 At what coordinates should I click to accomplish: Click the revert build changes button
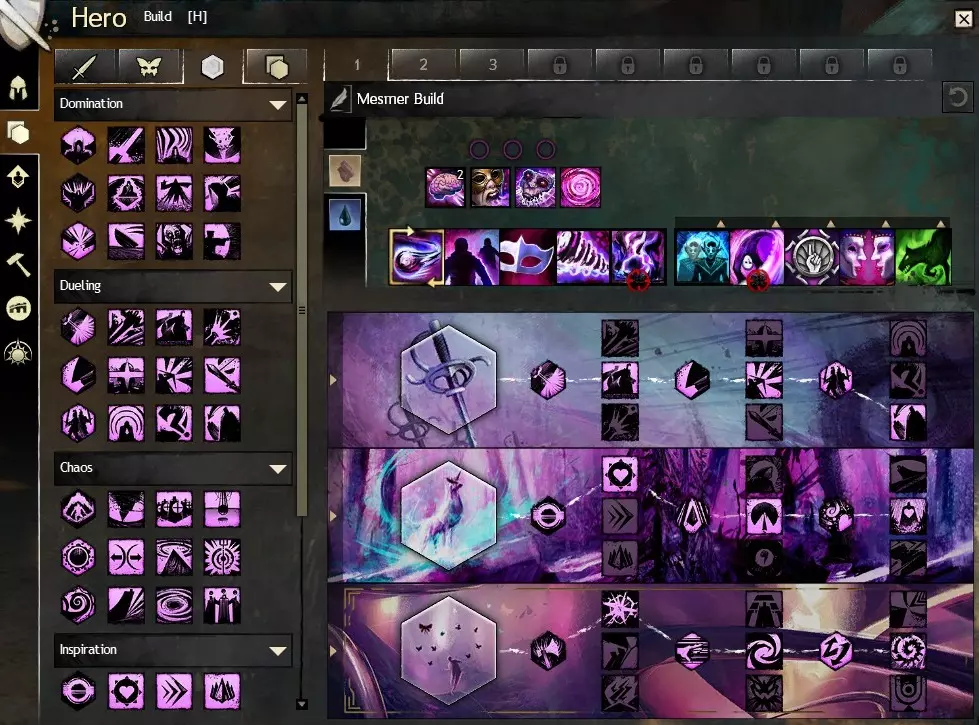(x=957, y=99)
